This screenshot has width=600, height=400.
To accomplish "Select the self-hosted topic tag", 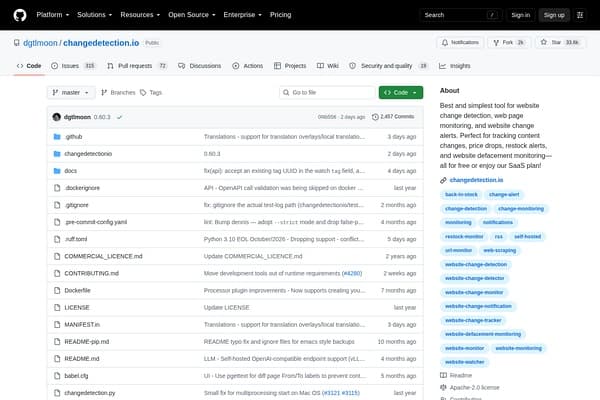I will 528,237.
